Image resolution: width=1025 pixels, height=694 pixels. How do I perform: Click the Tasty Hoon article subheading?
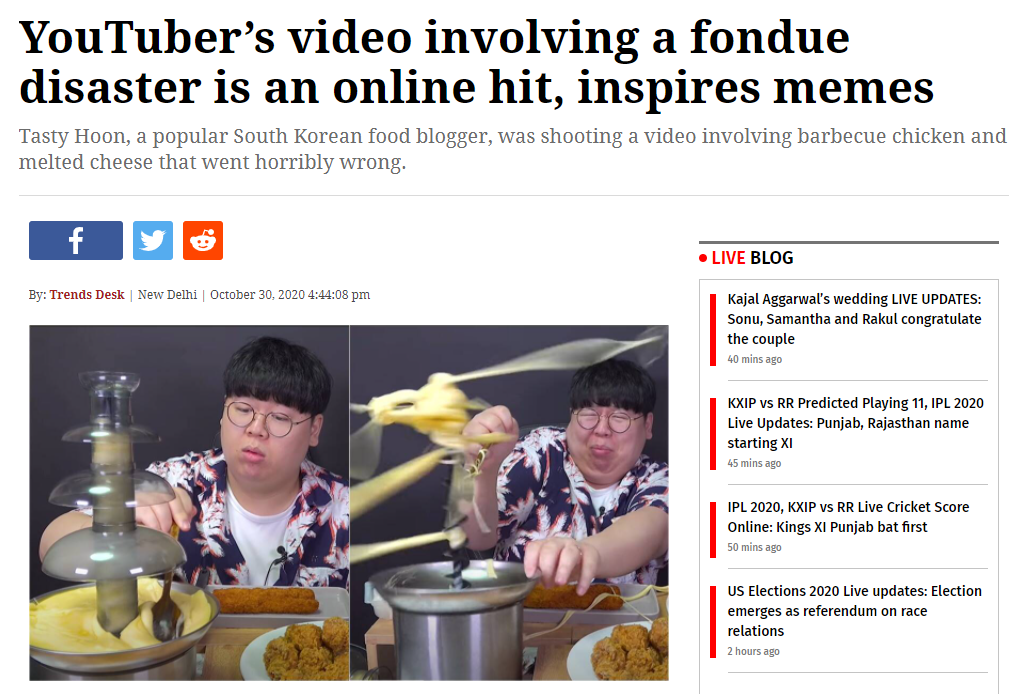pyautogui.click(x=512, y=149)
